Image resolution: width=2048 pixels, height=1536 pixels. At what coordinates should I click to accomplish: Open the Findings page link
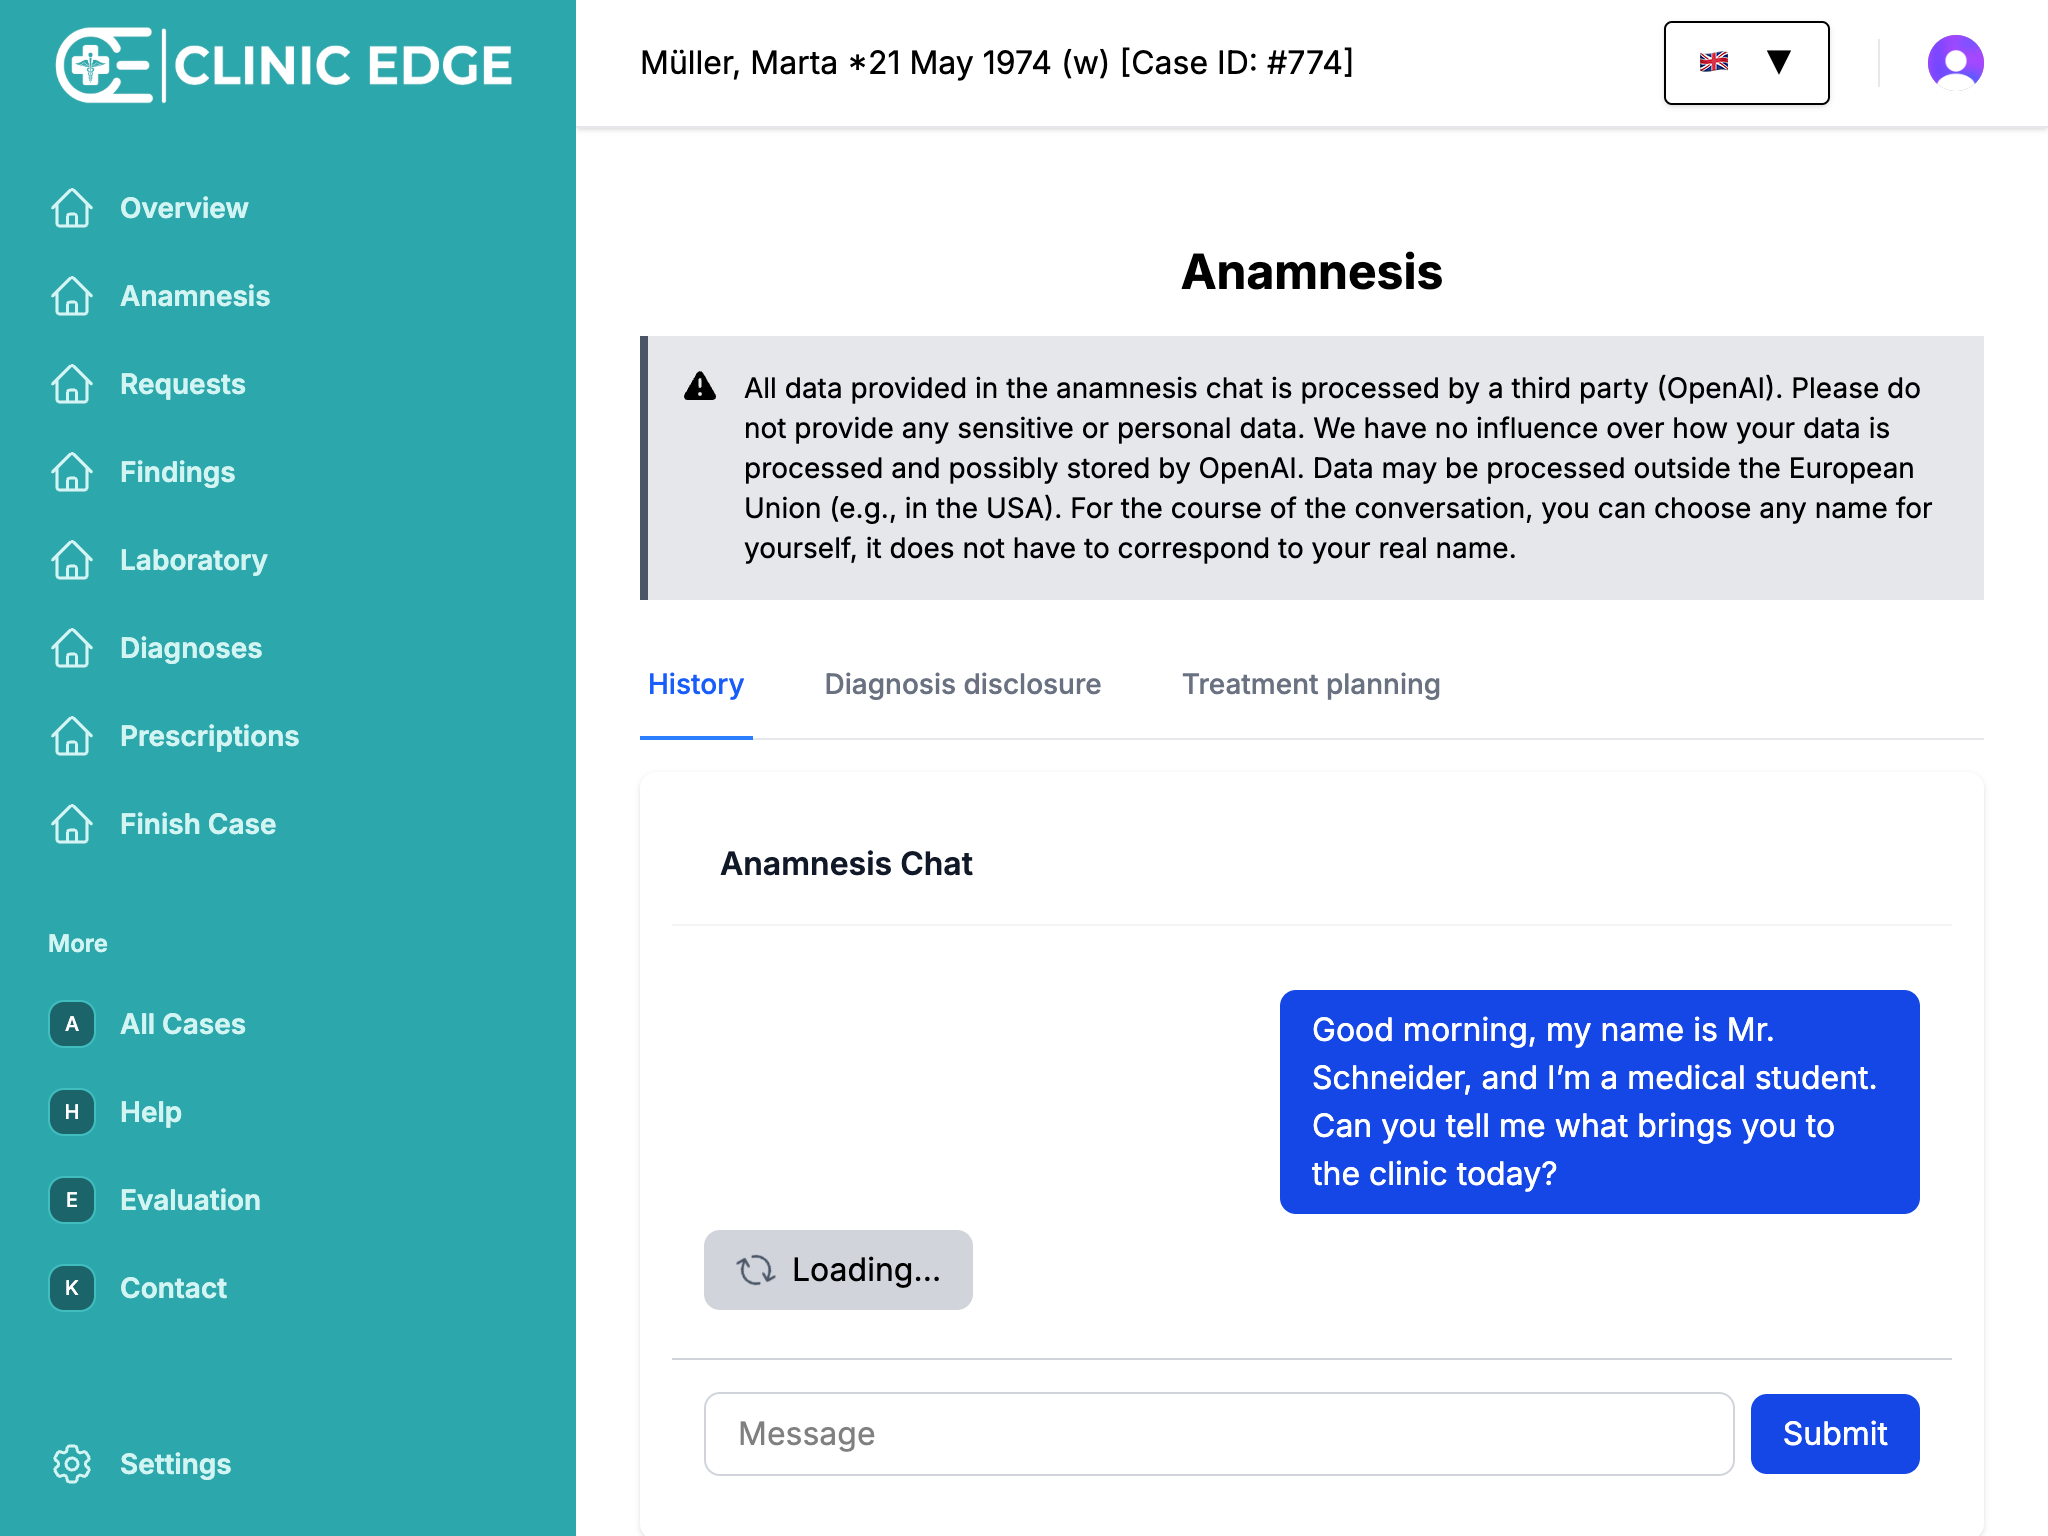coord(177,472)
